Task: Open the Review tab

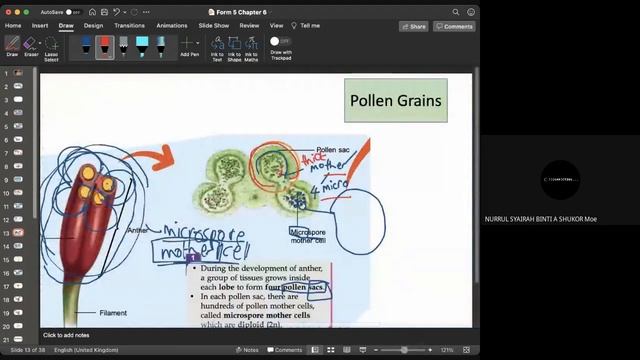Action: 249,26
